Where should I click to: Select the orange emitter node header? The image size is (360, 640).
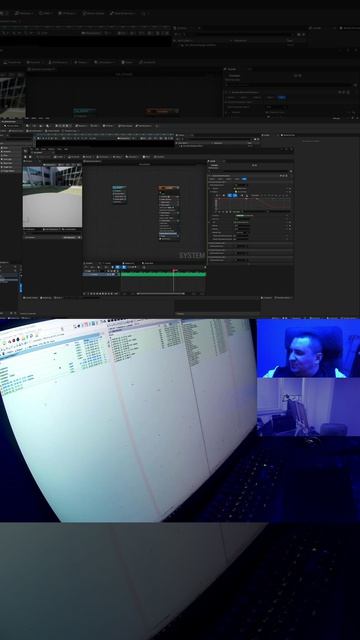click(169, 188)
